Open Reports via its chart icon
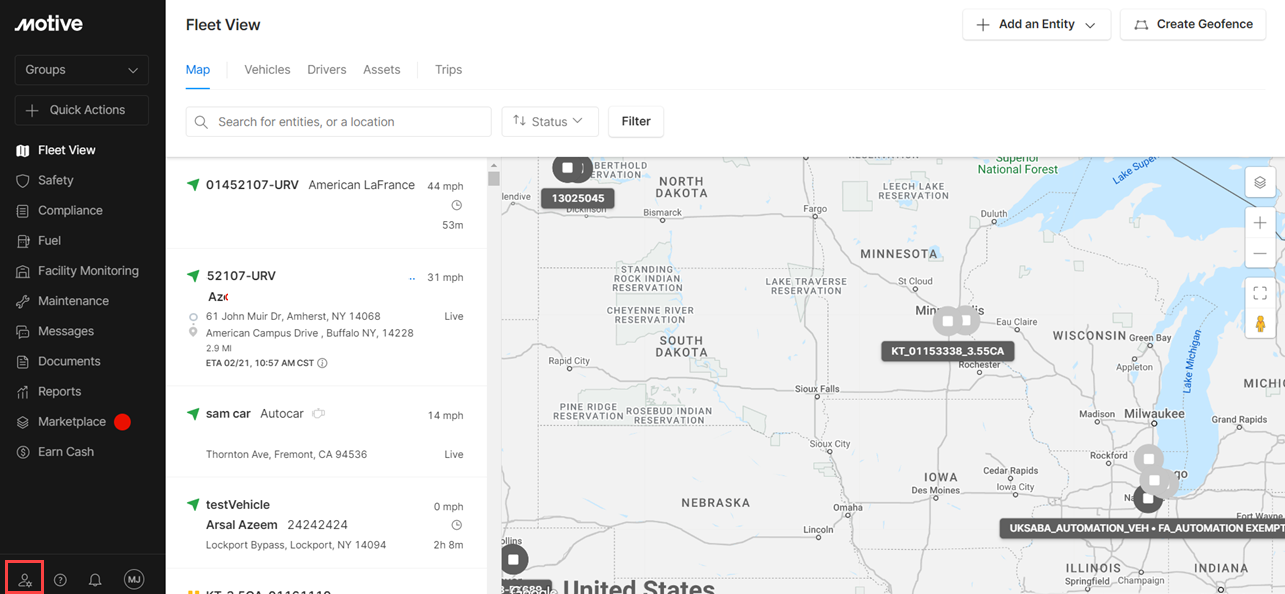The image size is (1285, 594). coord(23,392)
